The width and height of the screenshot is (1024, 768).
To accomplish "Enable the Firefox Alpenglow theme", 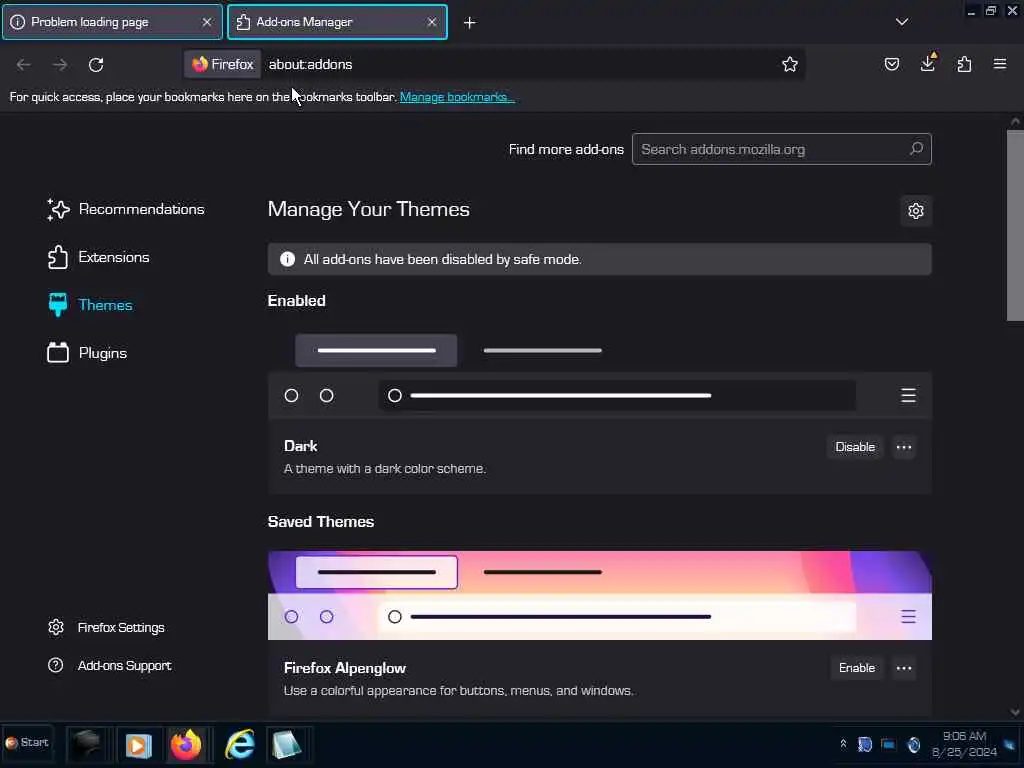I will tap(857, 668).
